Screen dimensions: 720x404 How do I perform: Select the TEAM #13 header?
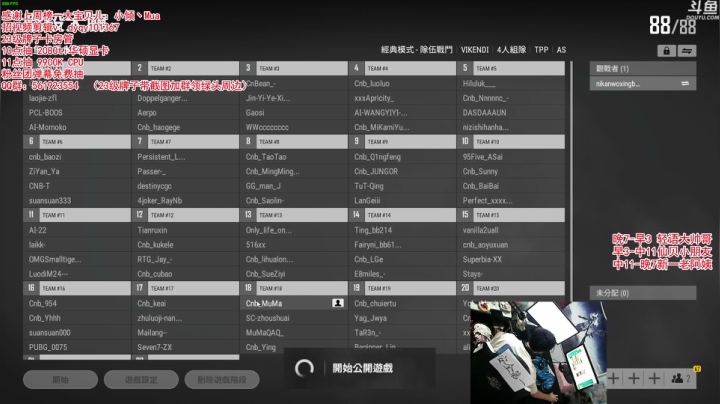tap(294, 215)
